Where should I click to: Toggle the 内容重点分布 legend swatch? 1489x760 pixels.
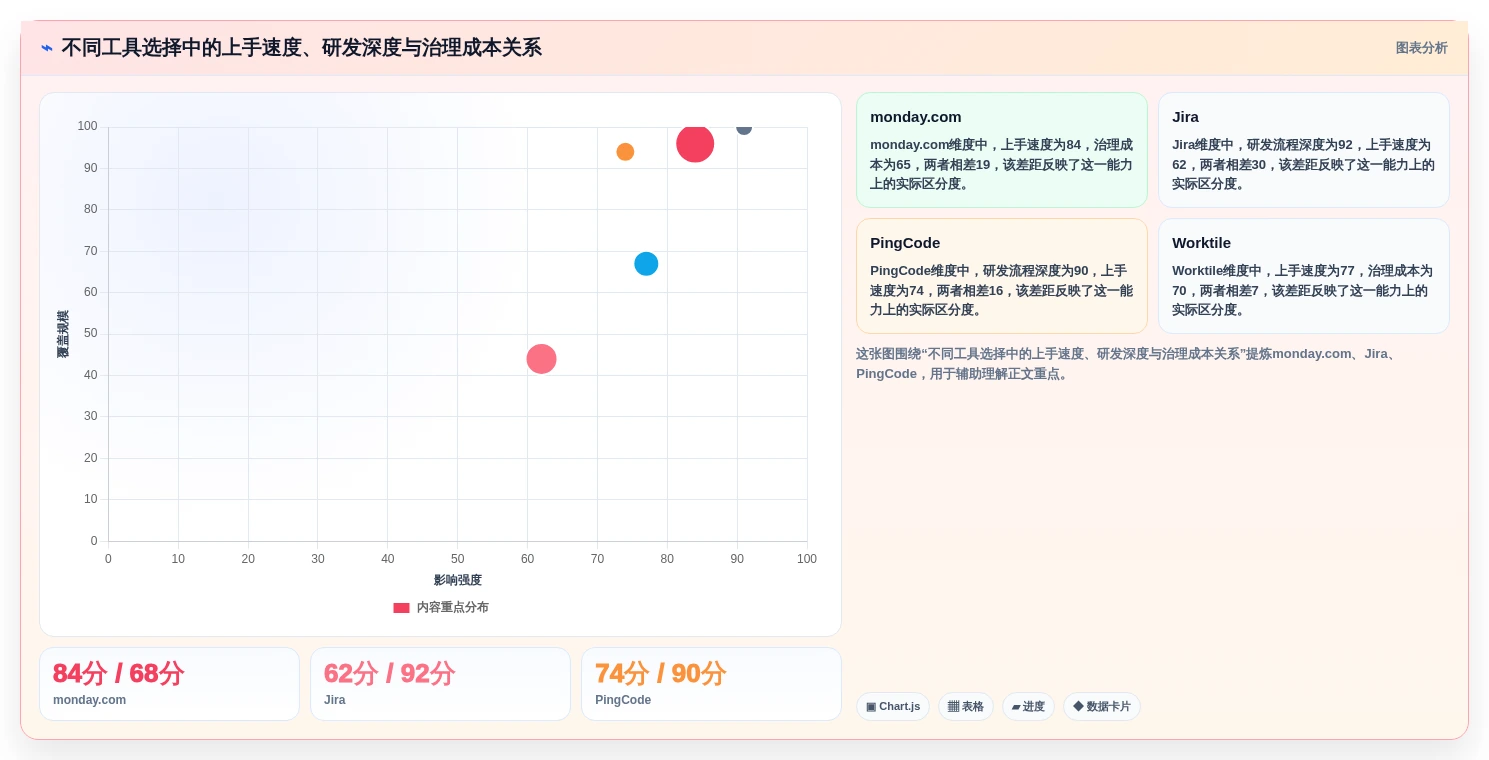pos(401,607)
